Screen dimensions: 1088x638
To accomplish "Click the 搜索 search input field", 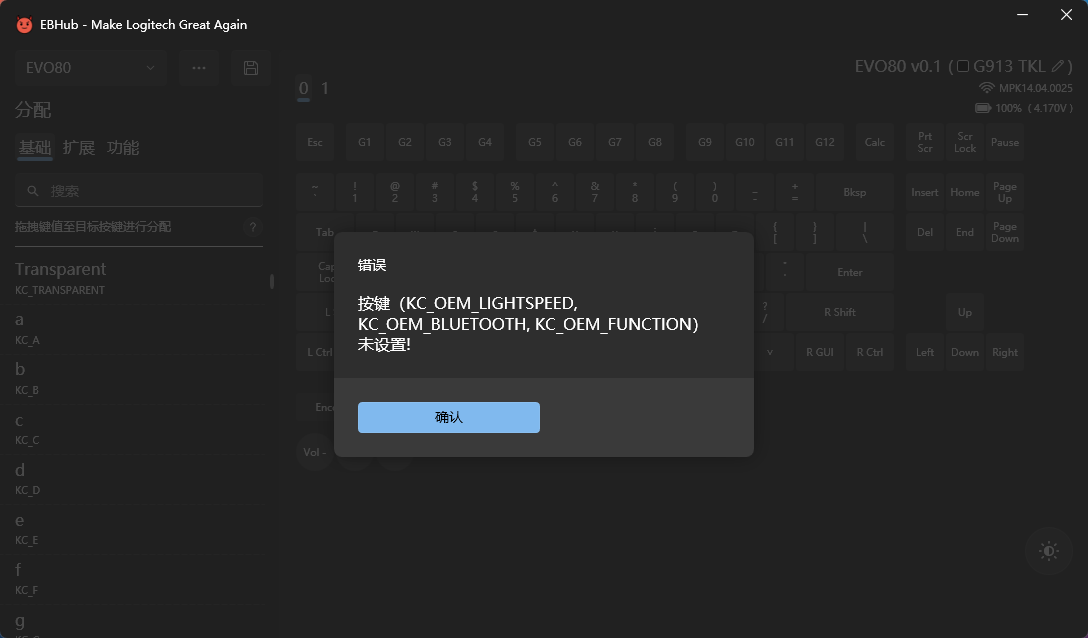I will 150,191.
